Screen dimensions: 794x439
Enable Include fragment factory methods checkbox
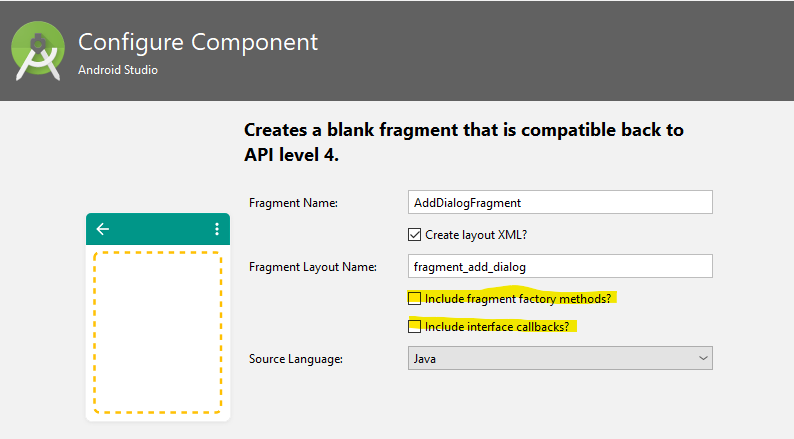[414, 298]
